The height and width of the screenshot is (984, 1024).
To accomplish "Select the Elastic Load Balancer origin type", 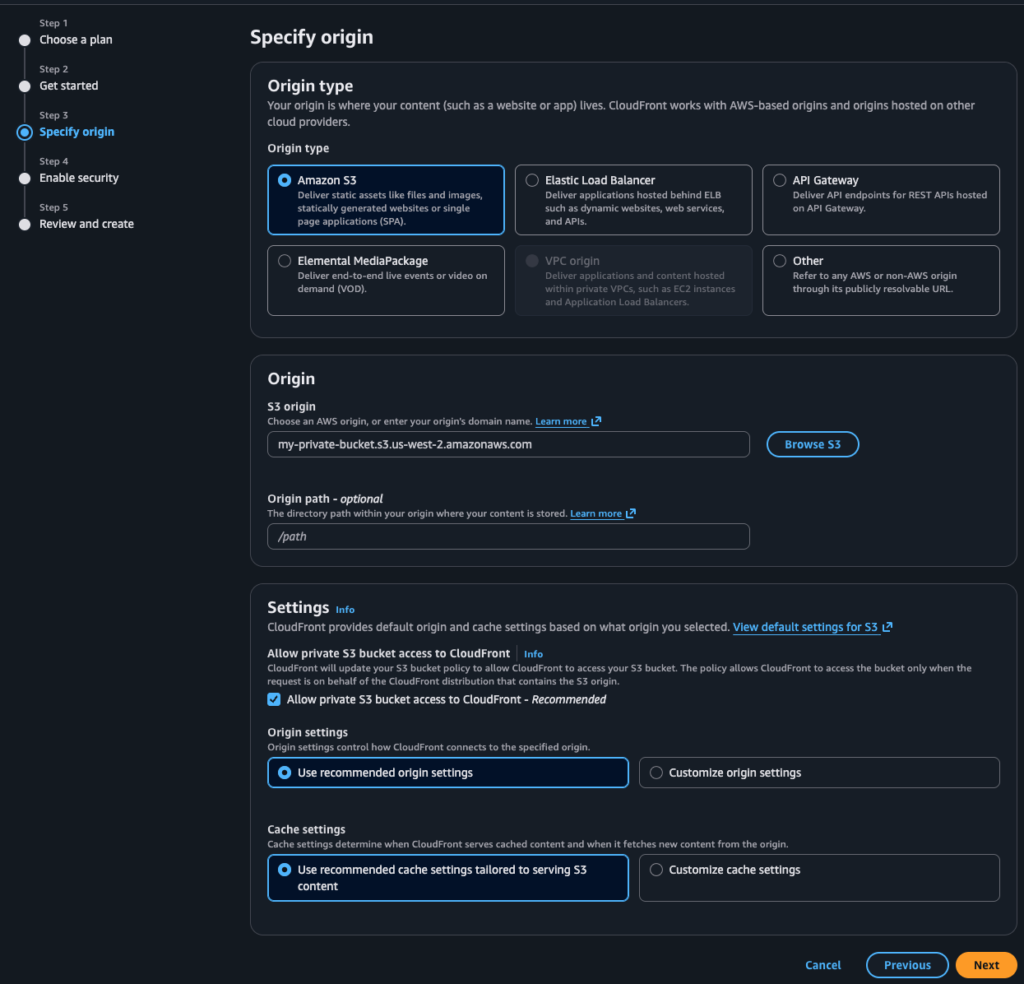I will [633, 200].
